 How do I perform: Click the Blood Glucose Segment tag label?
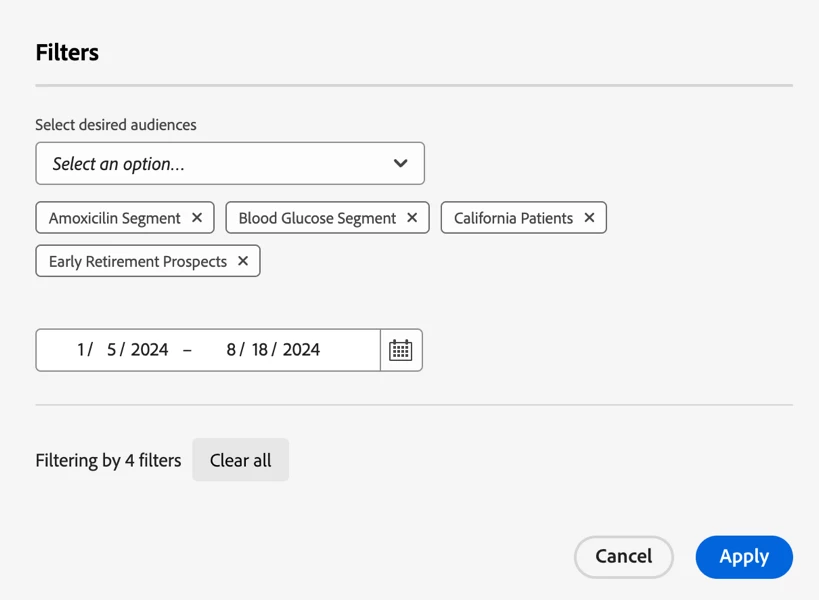[317, 218]
